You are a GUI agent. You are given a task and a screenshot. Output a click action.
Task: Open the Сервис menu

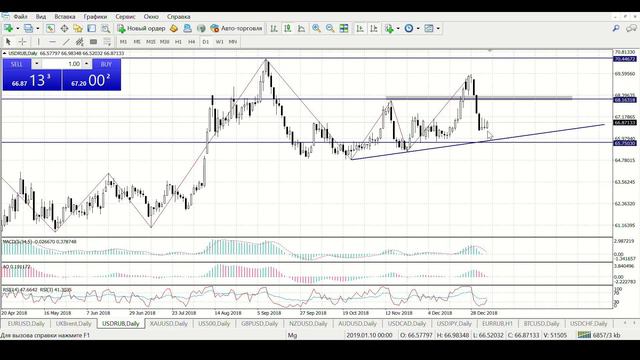tap(125, 17)
